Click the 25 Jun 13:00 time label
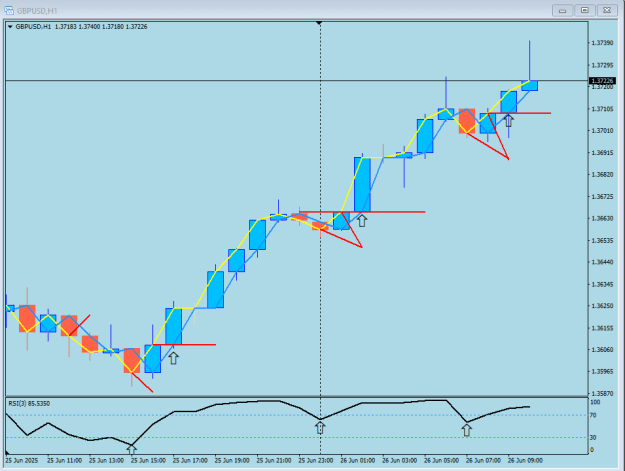This screenshot has height=471, width=625. coord(106,461)
